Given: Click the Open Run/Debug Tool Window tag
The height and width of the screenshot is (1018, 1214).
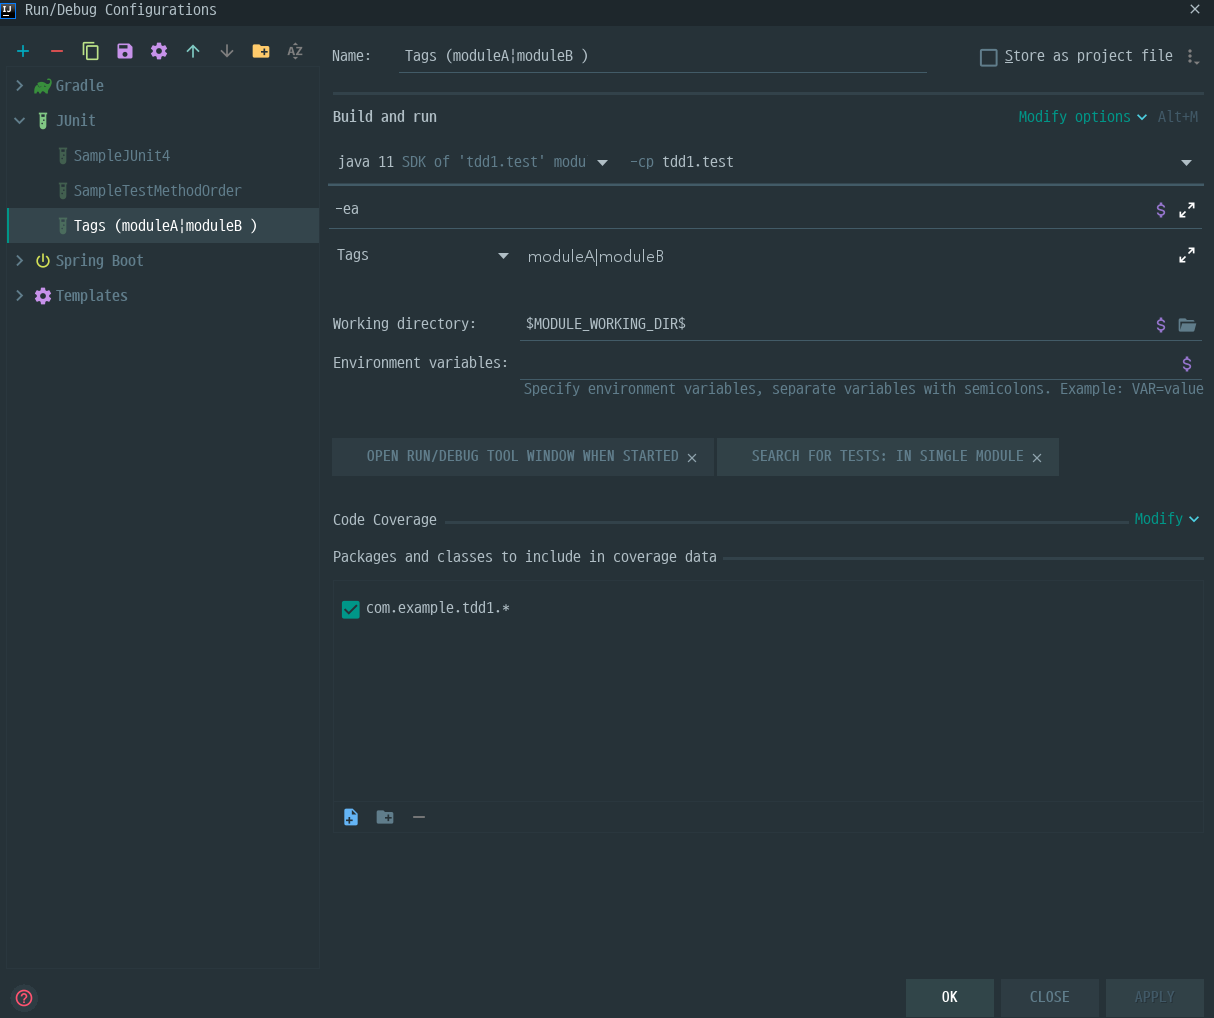Looking at the screenshot, I should click(522, 456).
